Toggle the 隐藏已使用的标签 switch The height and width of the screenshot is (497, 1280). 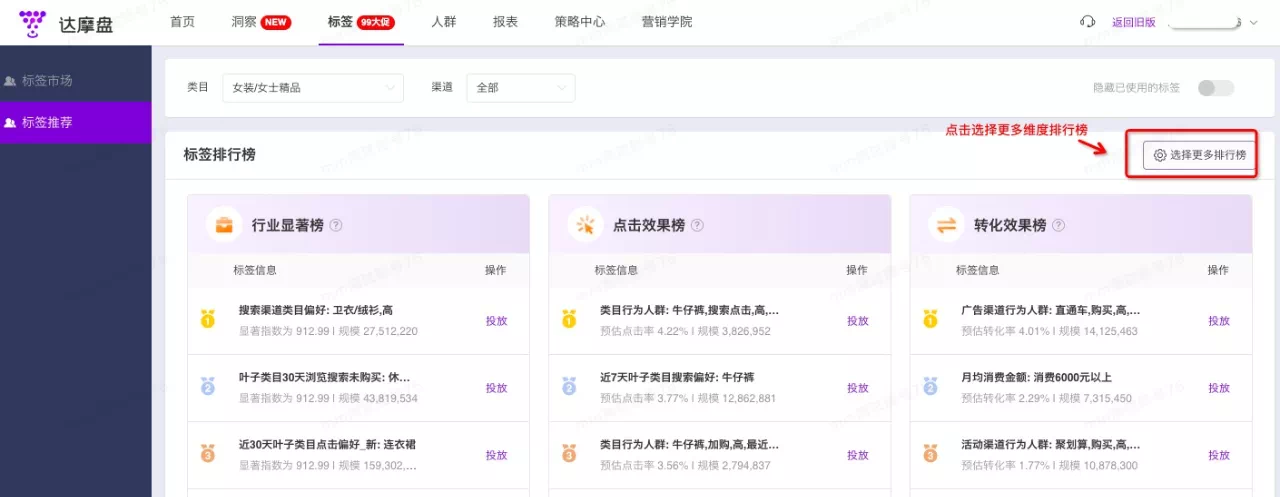tap(1216, 88)
